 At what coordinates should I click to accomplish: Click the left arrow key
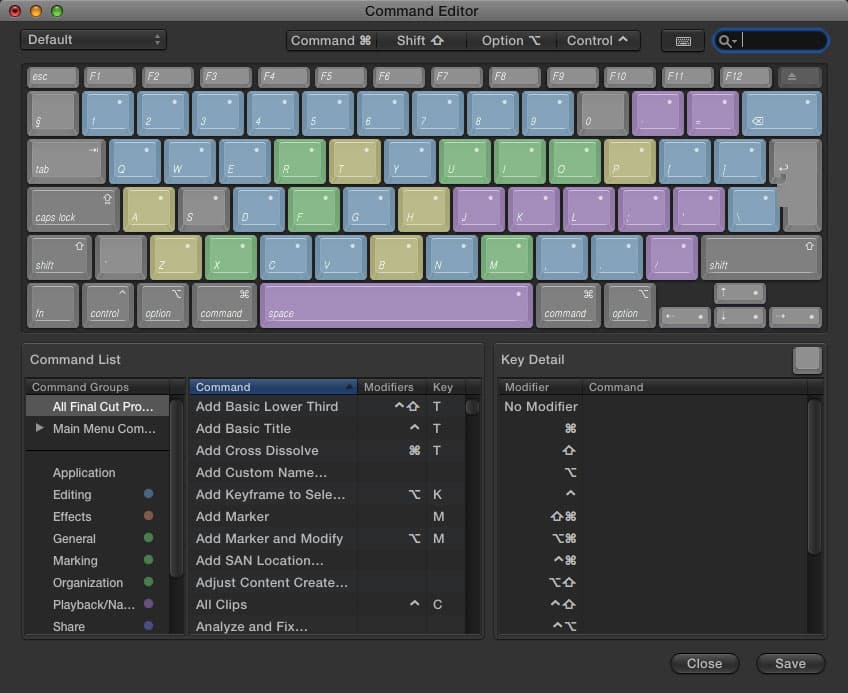coord(685,317)
